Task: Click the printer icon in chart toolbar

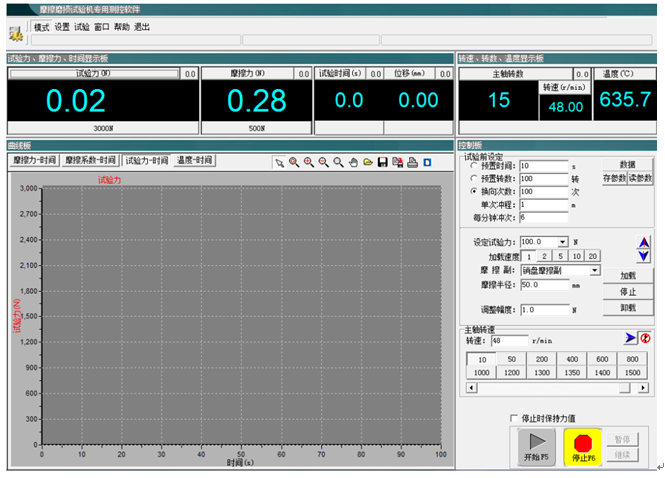Action: tap(412, 162)
